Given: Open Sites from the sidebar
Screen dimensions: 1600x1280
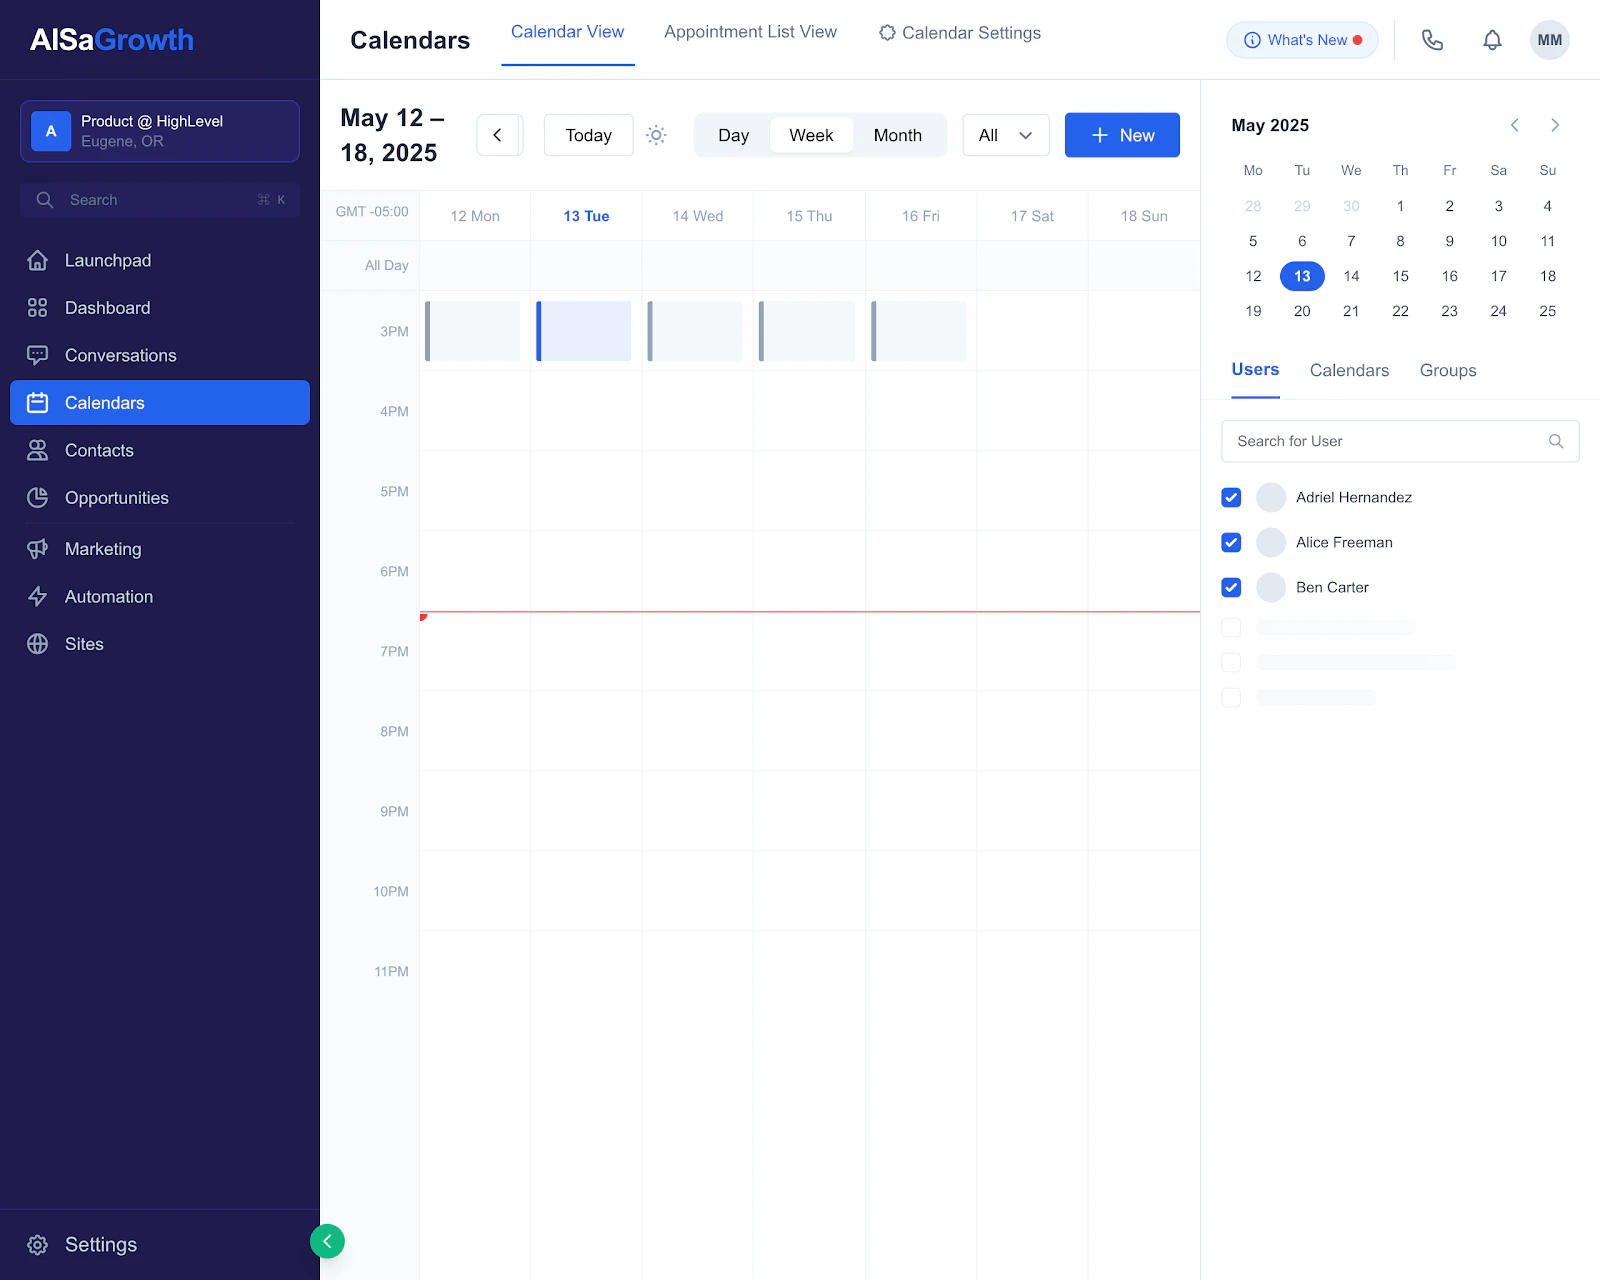Looking at the screenshot, I should point(160,644).
